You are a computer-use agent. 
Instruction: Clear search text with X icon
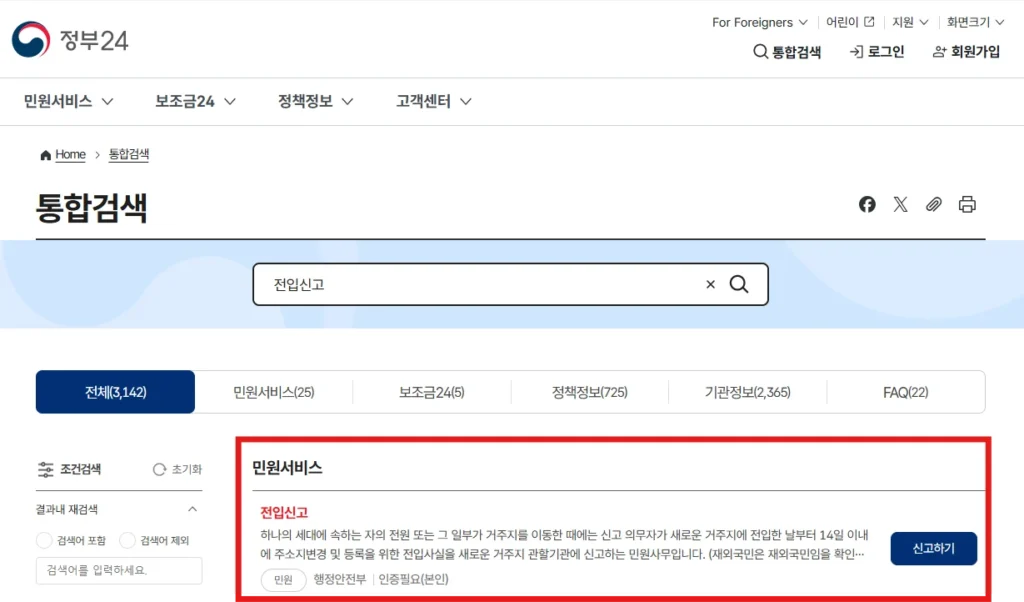coord(711,284)
